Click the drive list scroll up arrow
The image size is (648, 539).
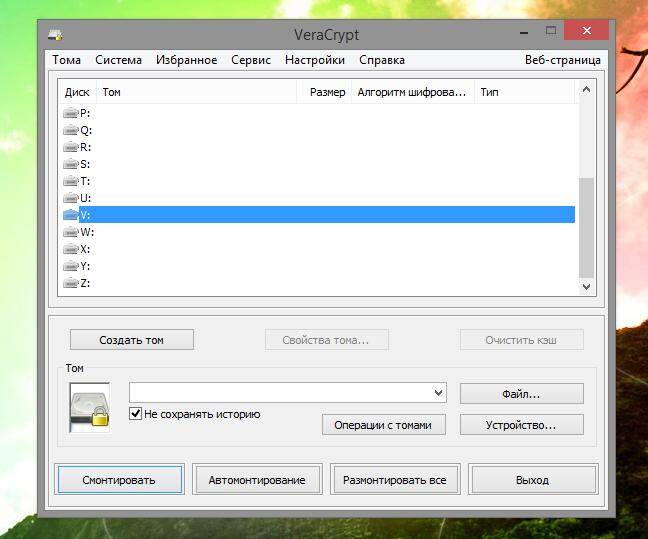(x=586, y=89)
